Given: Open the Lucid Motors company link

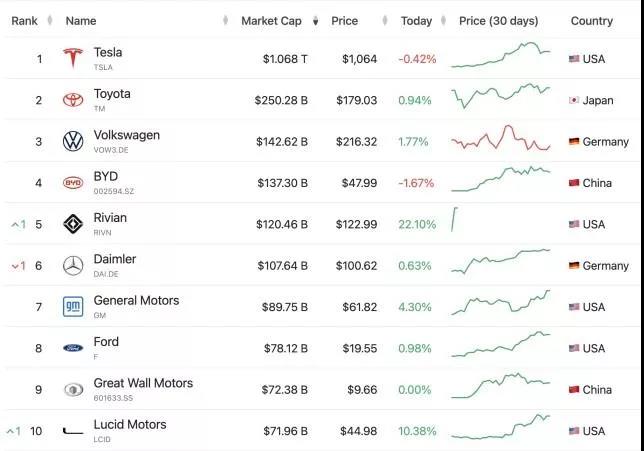Looking at the screenshot, I should pos(130,424).
